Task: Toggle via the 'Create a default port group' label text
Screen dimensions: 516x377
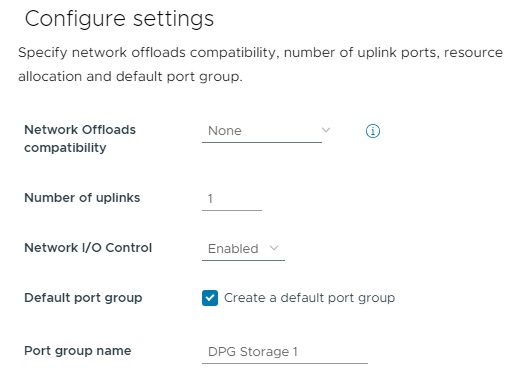Action: pyautogui.click(x=309, y=298)
